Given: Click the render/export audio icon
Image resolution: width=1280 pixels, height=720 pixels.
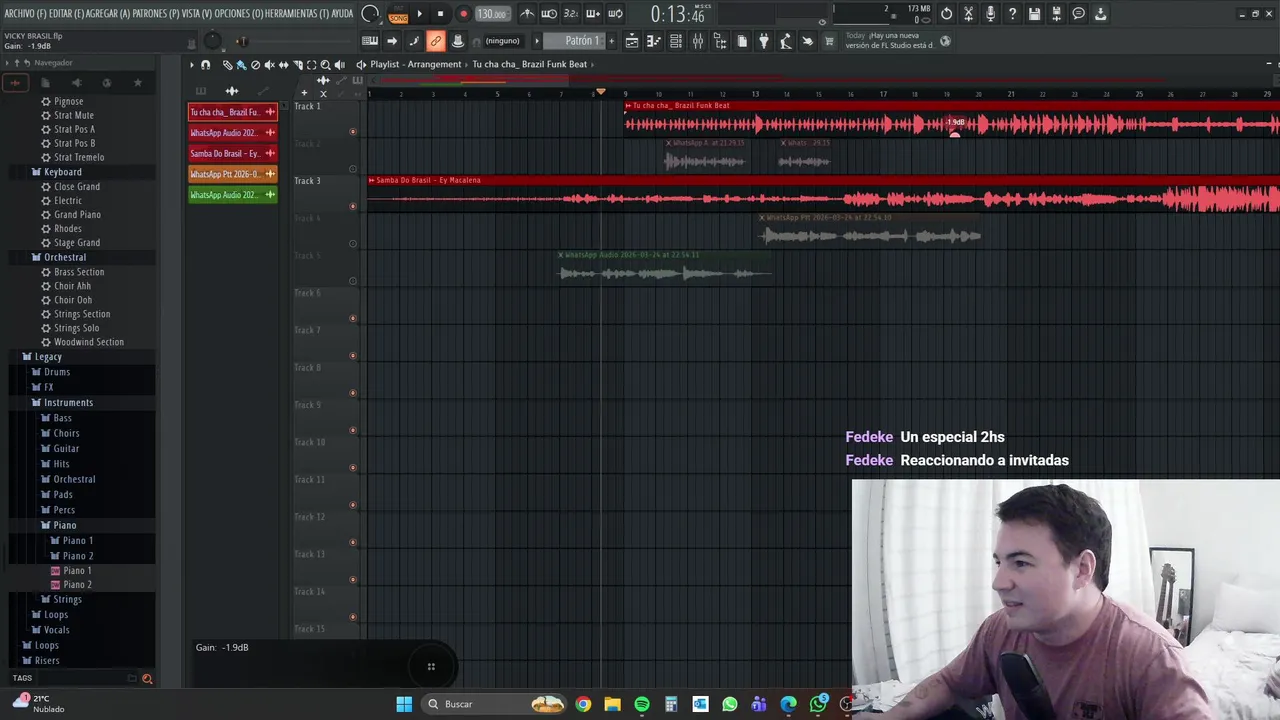Looking at the screenshot, I should pyautogui.click(x=1056, y=14).
